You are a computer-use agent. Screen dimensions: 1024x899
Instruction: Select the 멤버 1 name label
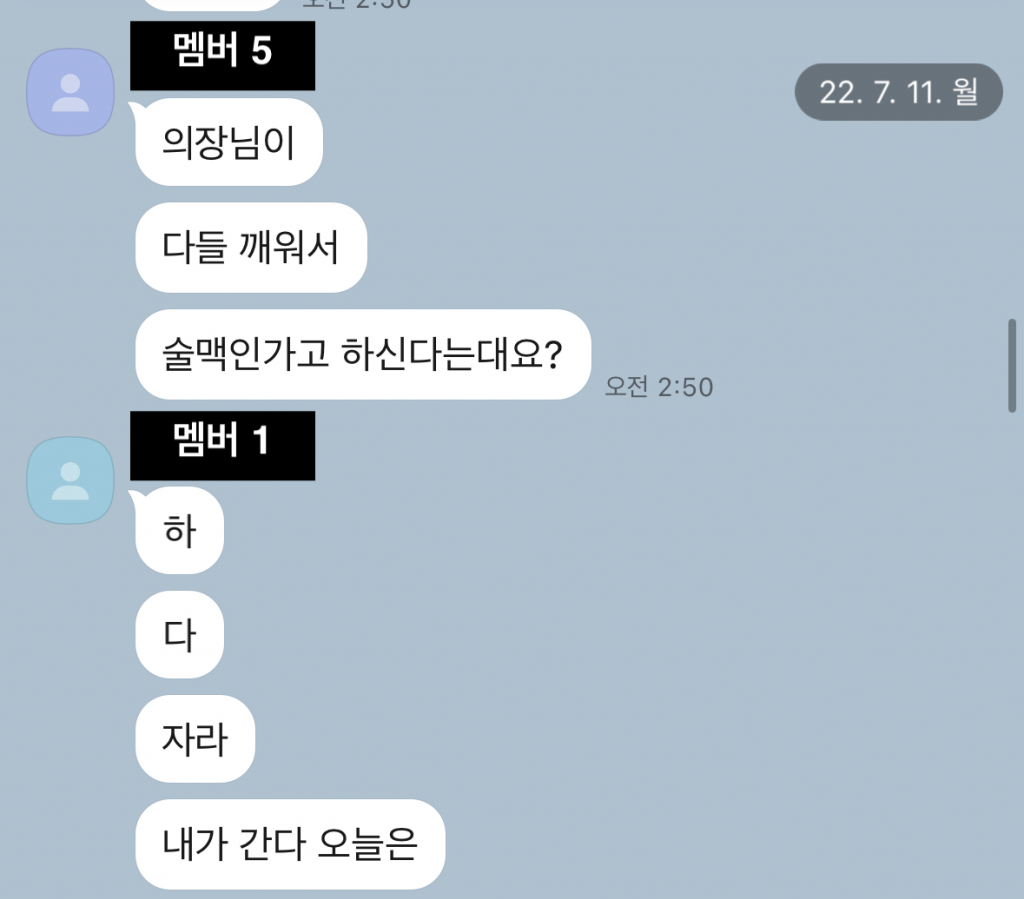(x=221, y=439)
